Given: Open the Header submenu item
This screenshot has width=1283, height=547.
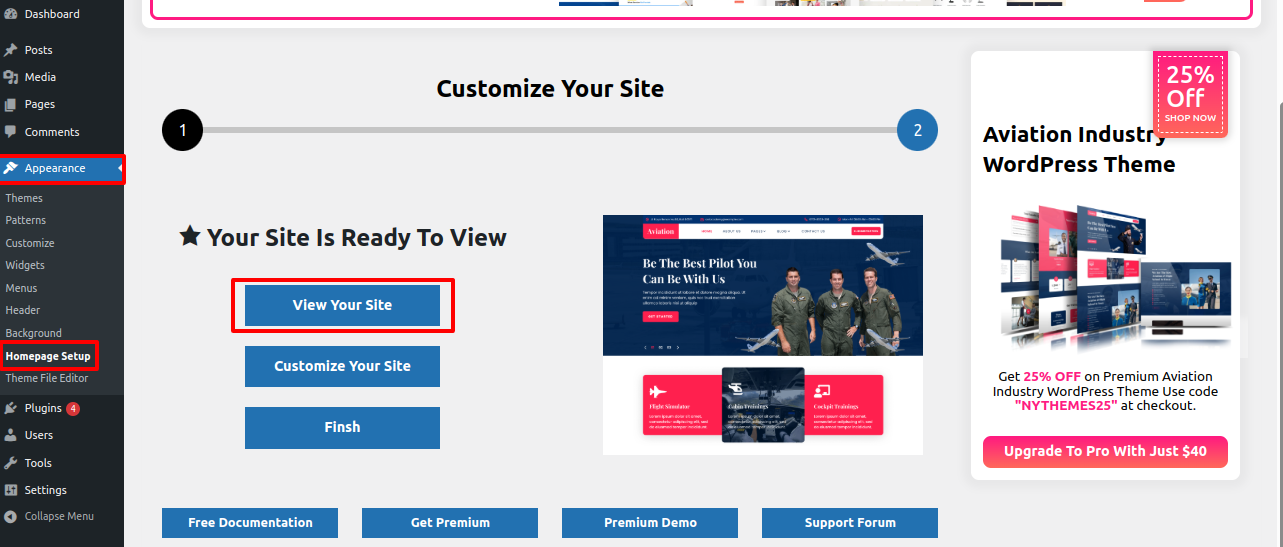Looking at the screenshot, I should [x=23, y=310].
